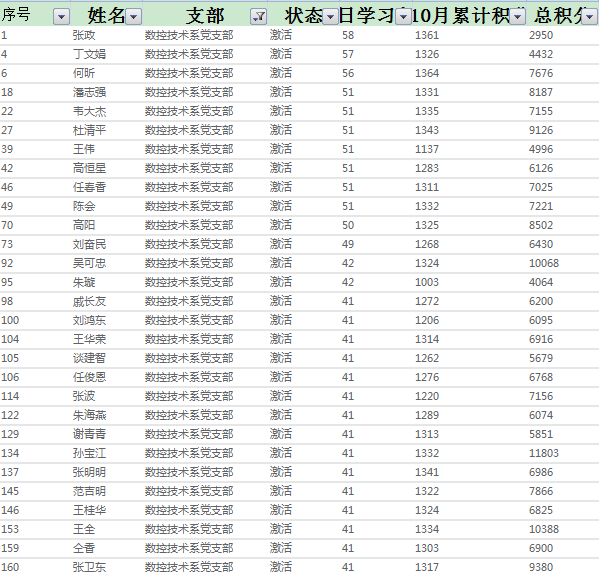Select the cell containing 丁文娟

pos(89,54)
